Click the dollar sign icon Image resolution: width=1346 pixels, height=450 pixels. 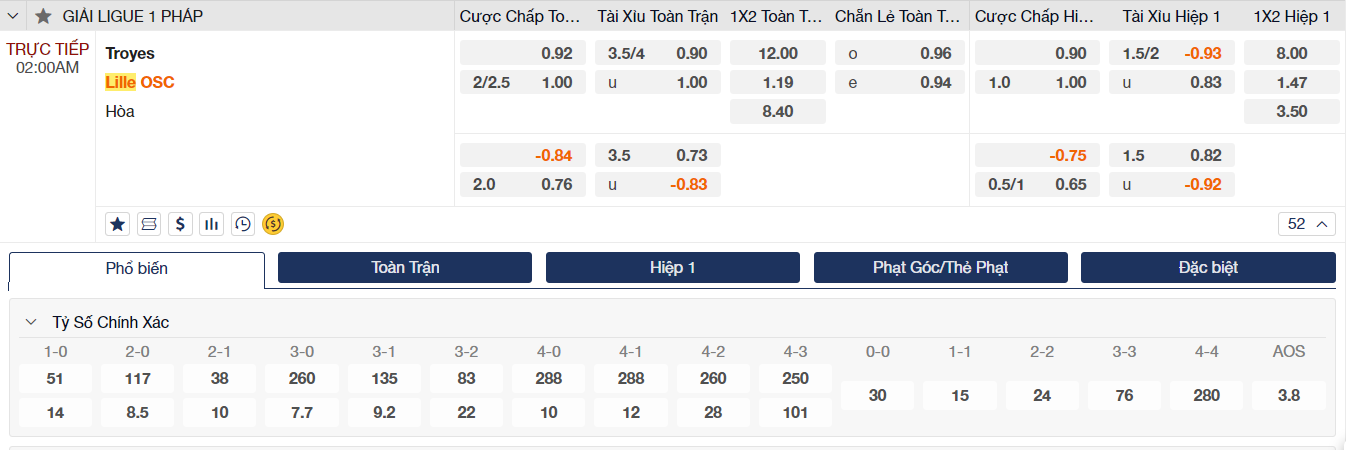180,224
